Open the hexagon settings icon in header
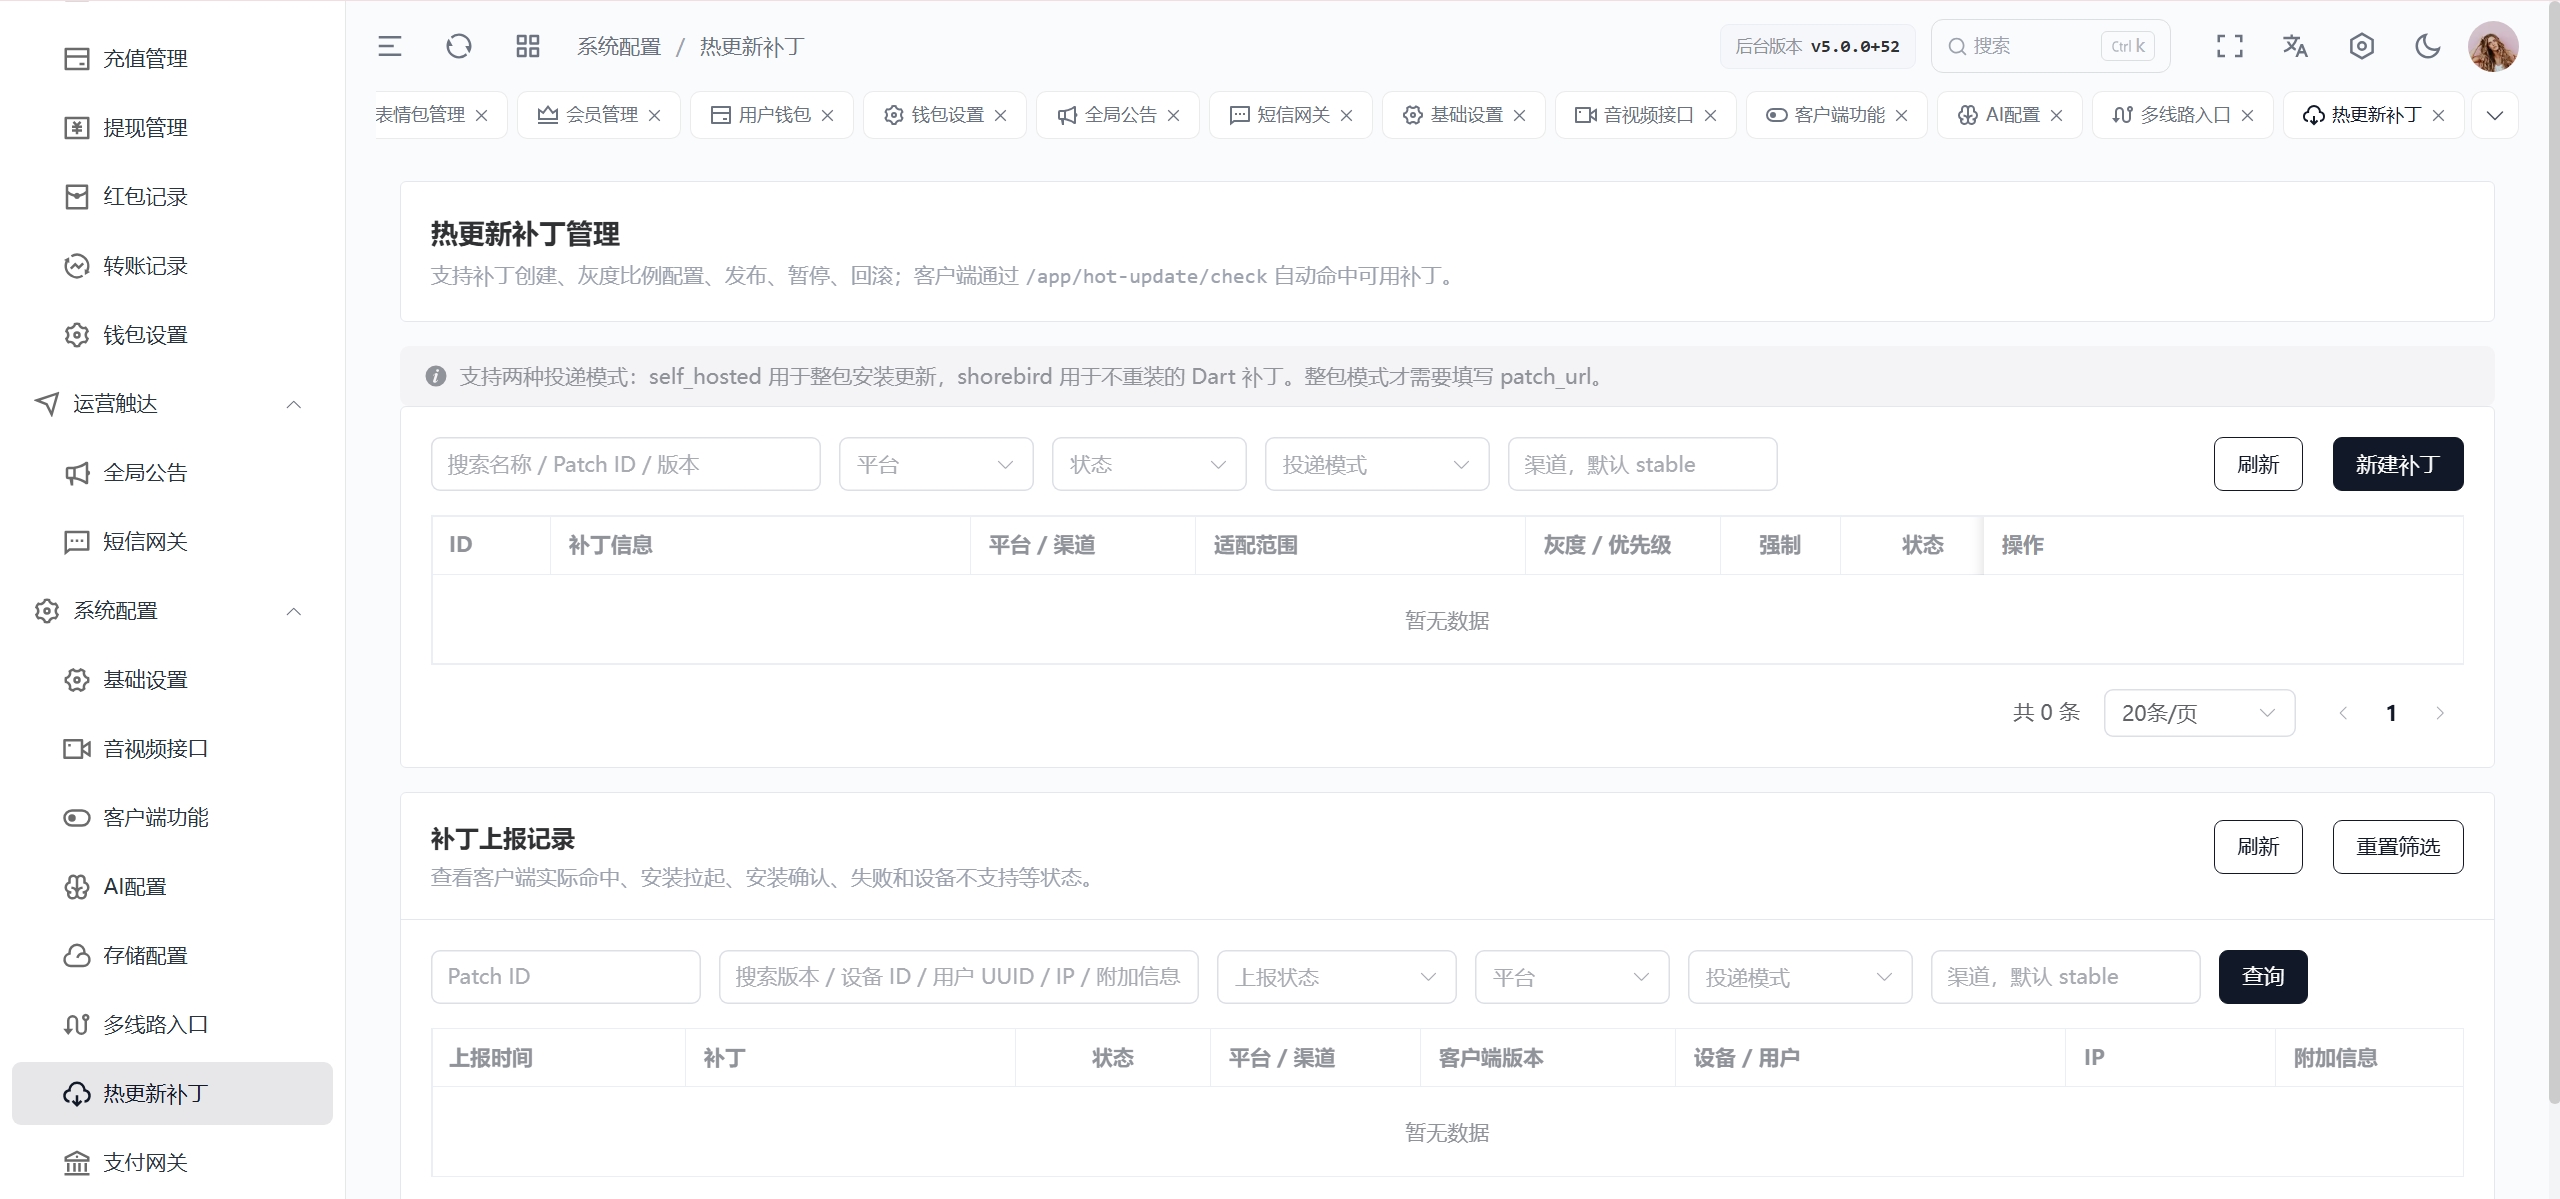This screenshot has width=2560, height=1199. [x=2361, y=46]
